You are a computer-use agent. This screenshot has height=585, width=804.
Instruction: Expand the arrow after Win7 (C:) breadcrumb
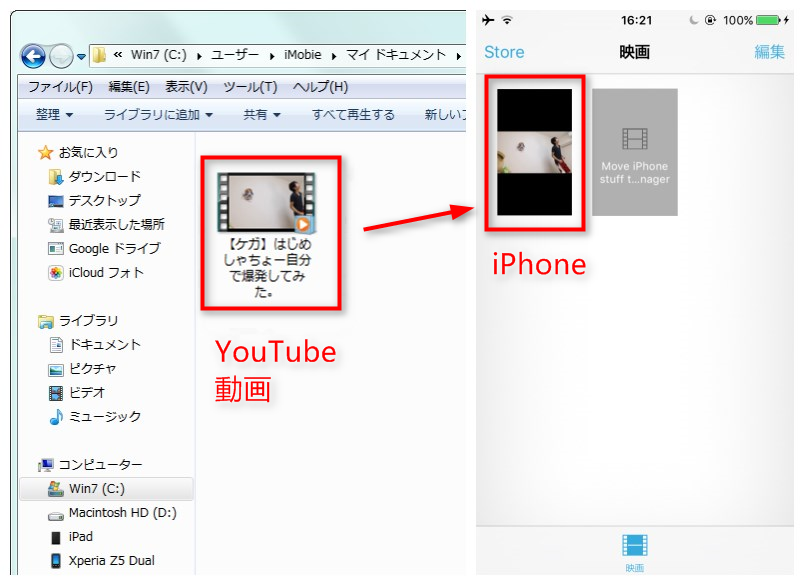tap(199, 56)
